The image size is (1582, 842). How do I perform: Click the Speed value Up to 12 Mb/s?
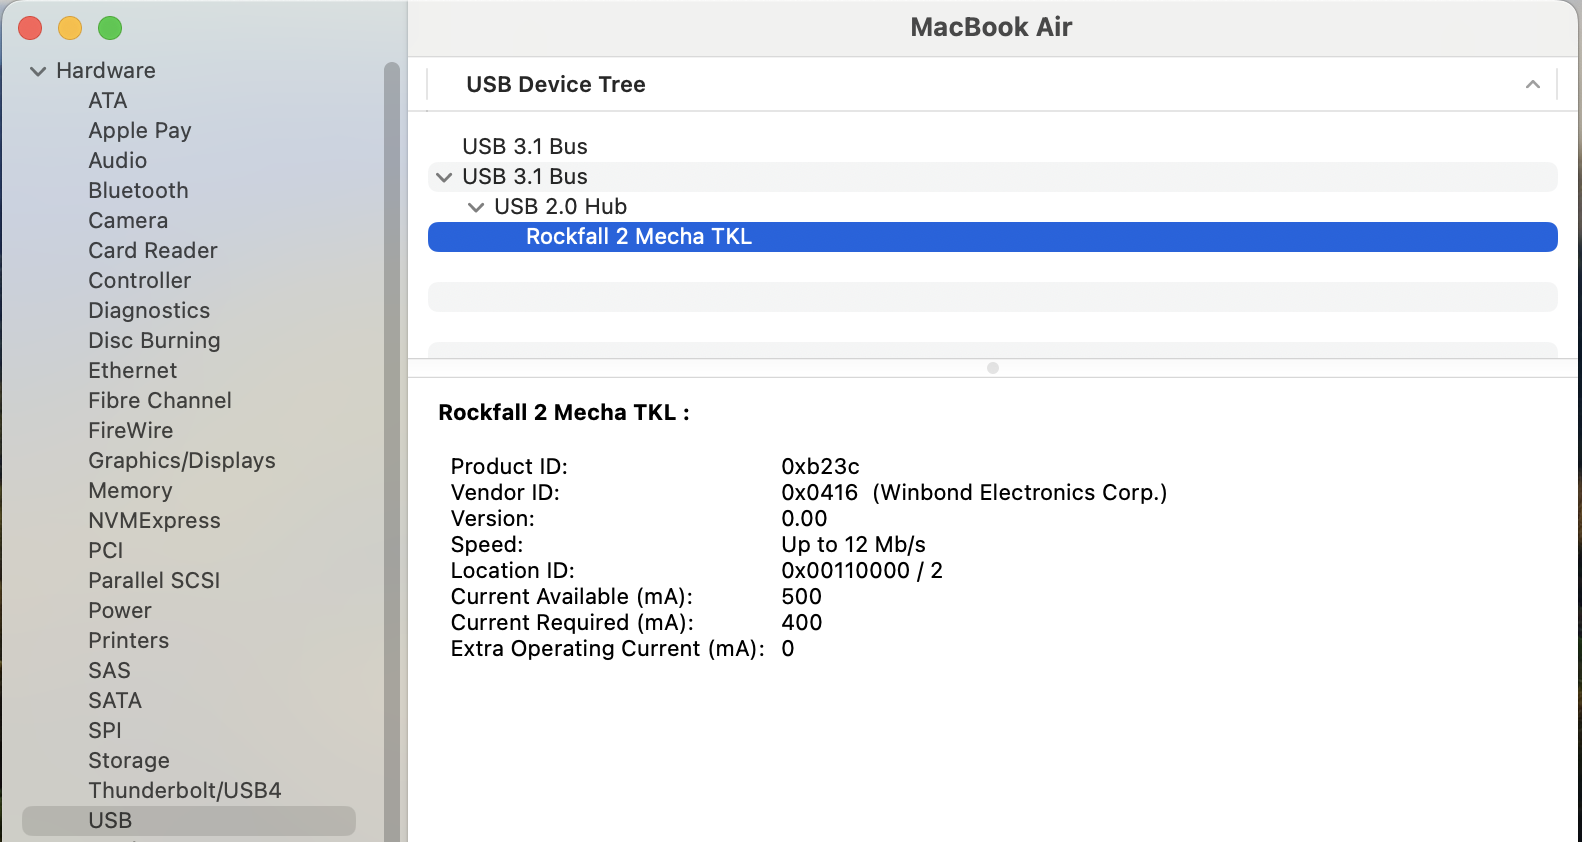(853, 545)
